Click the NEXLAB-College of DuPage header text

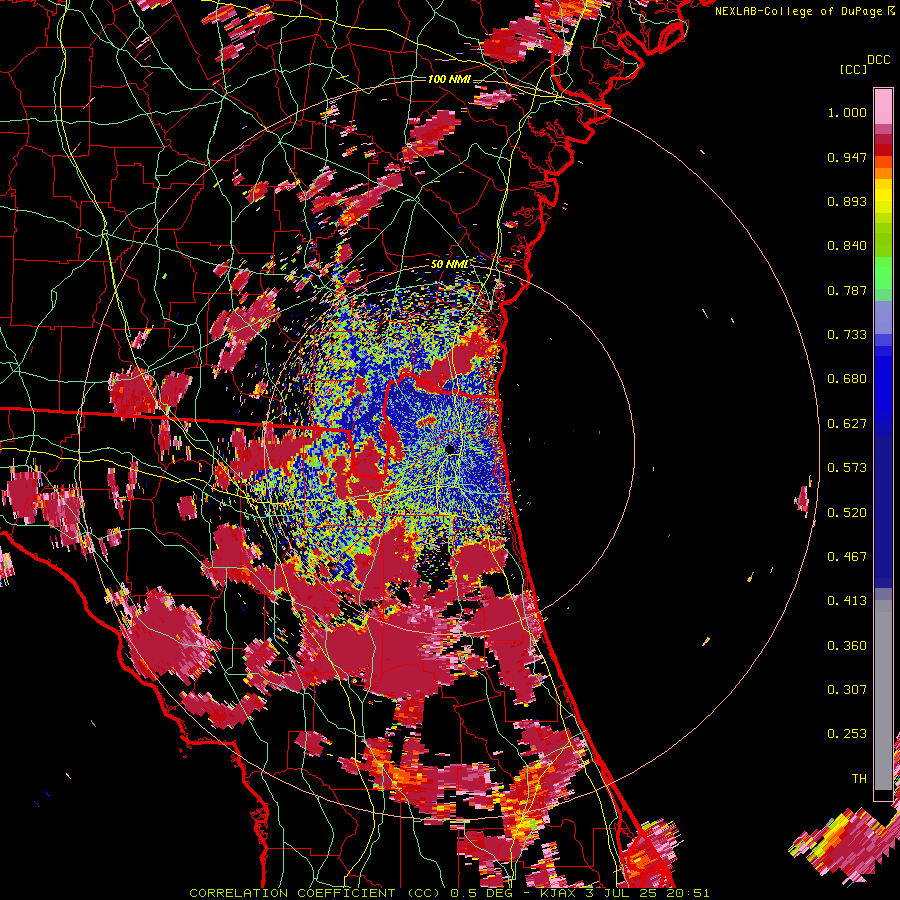tap(798, 11)
